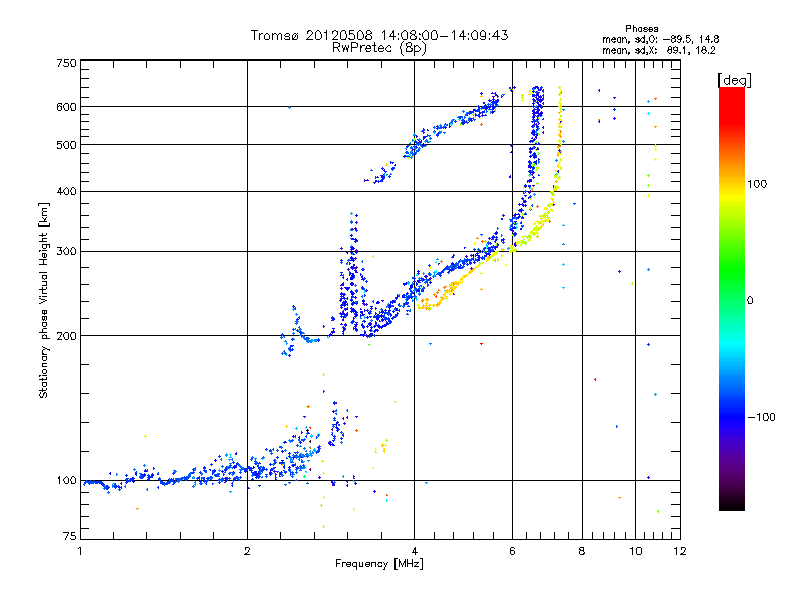Click the x-axis tick label '12'
Screen dimensions: 800x600
(x=680, y=551)
